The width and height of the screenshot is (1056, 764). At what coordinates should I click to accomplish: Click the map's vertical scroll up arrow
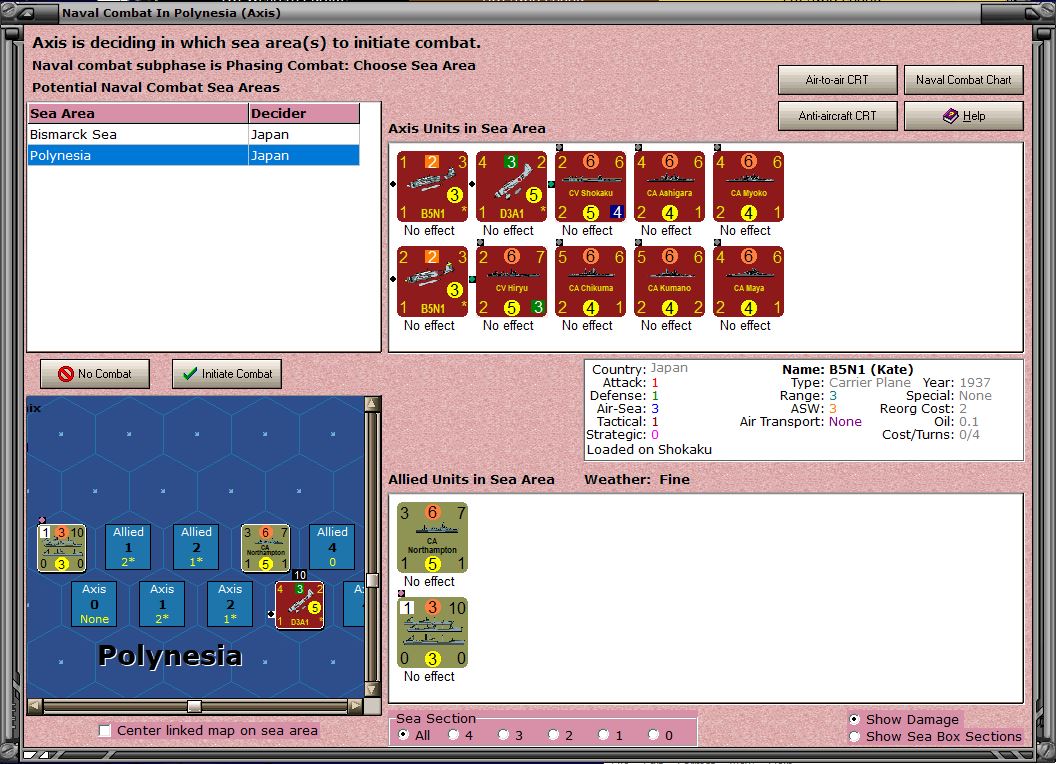372,404
